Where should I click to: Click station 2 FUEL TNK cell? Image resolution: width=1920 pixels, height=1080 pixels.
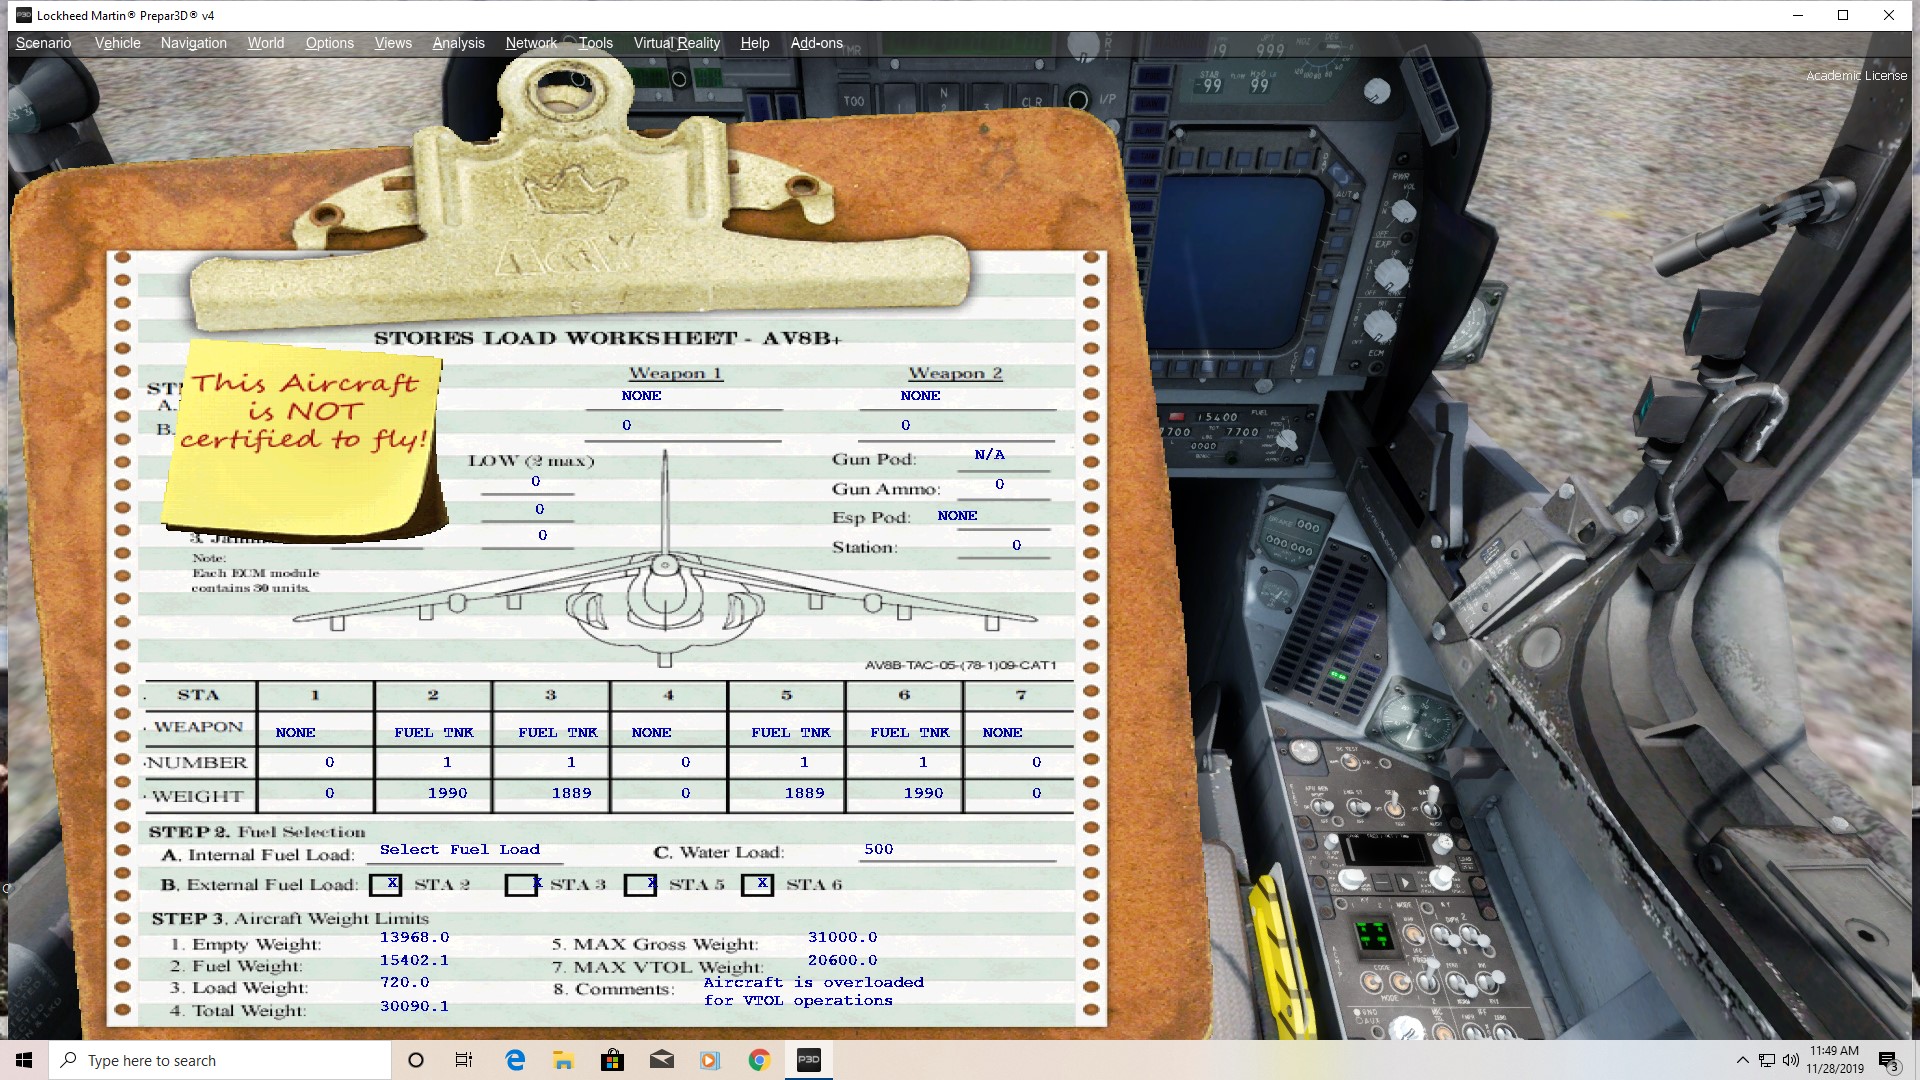(x=434, y=733)
